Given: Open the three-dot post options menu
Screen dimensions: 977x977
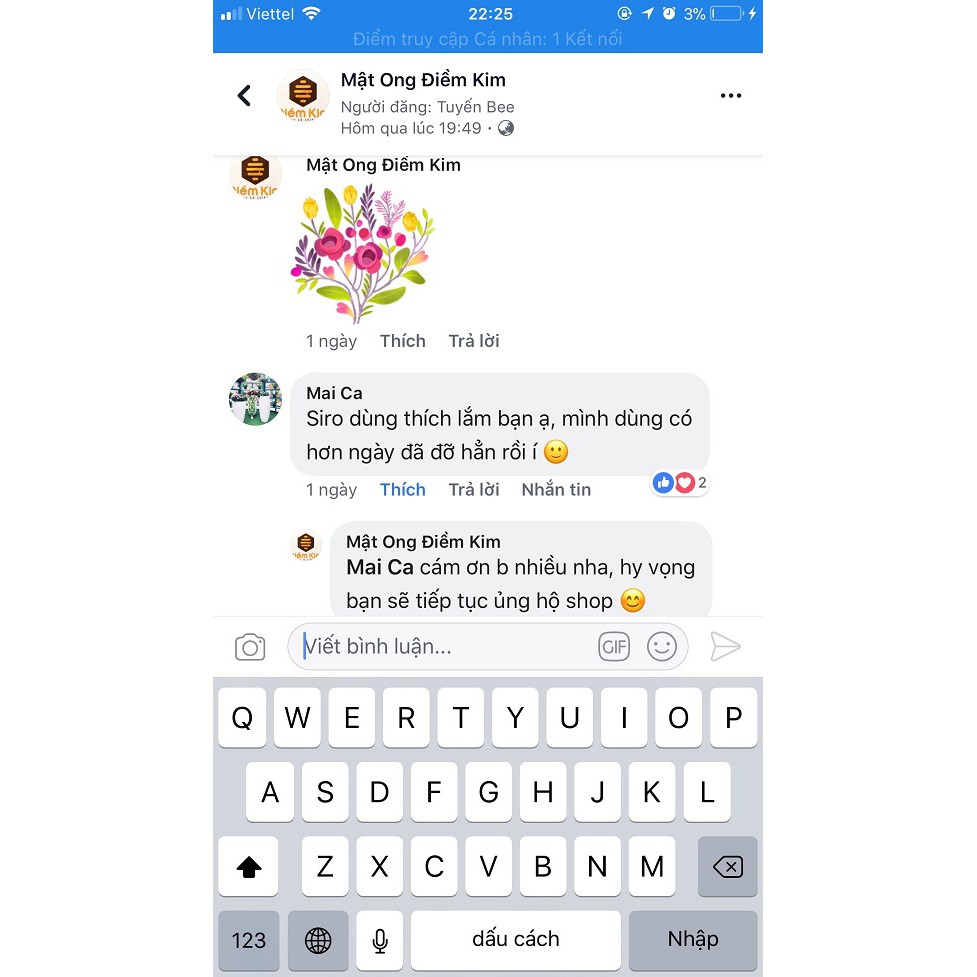Looking at the screenshot, I should point(730,95).
